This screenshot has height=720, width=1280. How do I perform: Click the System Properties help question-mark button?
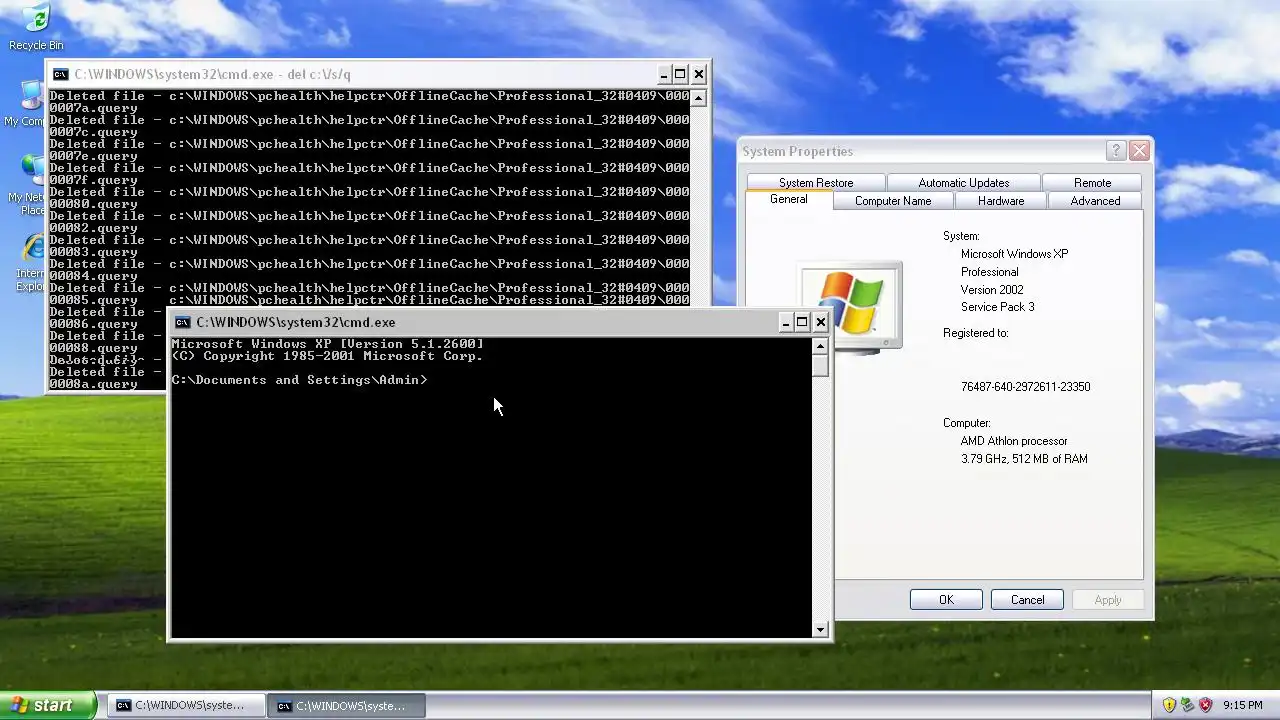1116,151
